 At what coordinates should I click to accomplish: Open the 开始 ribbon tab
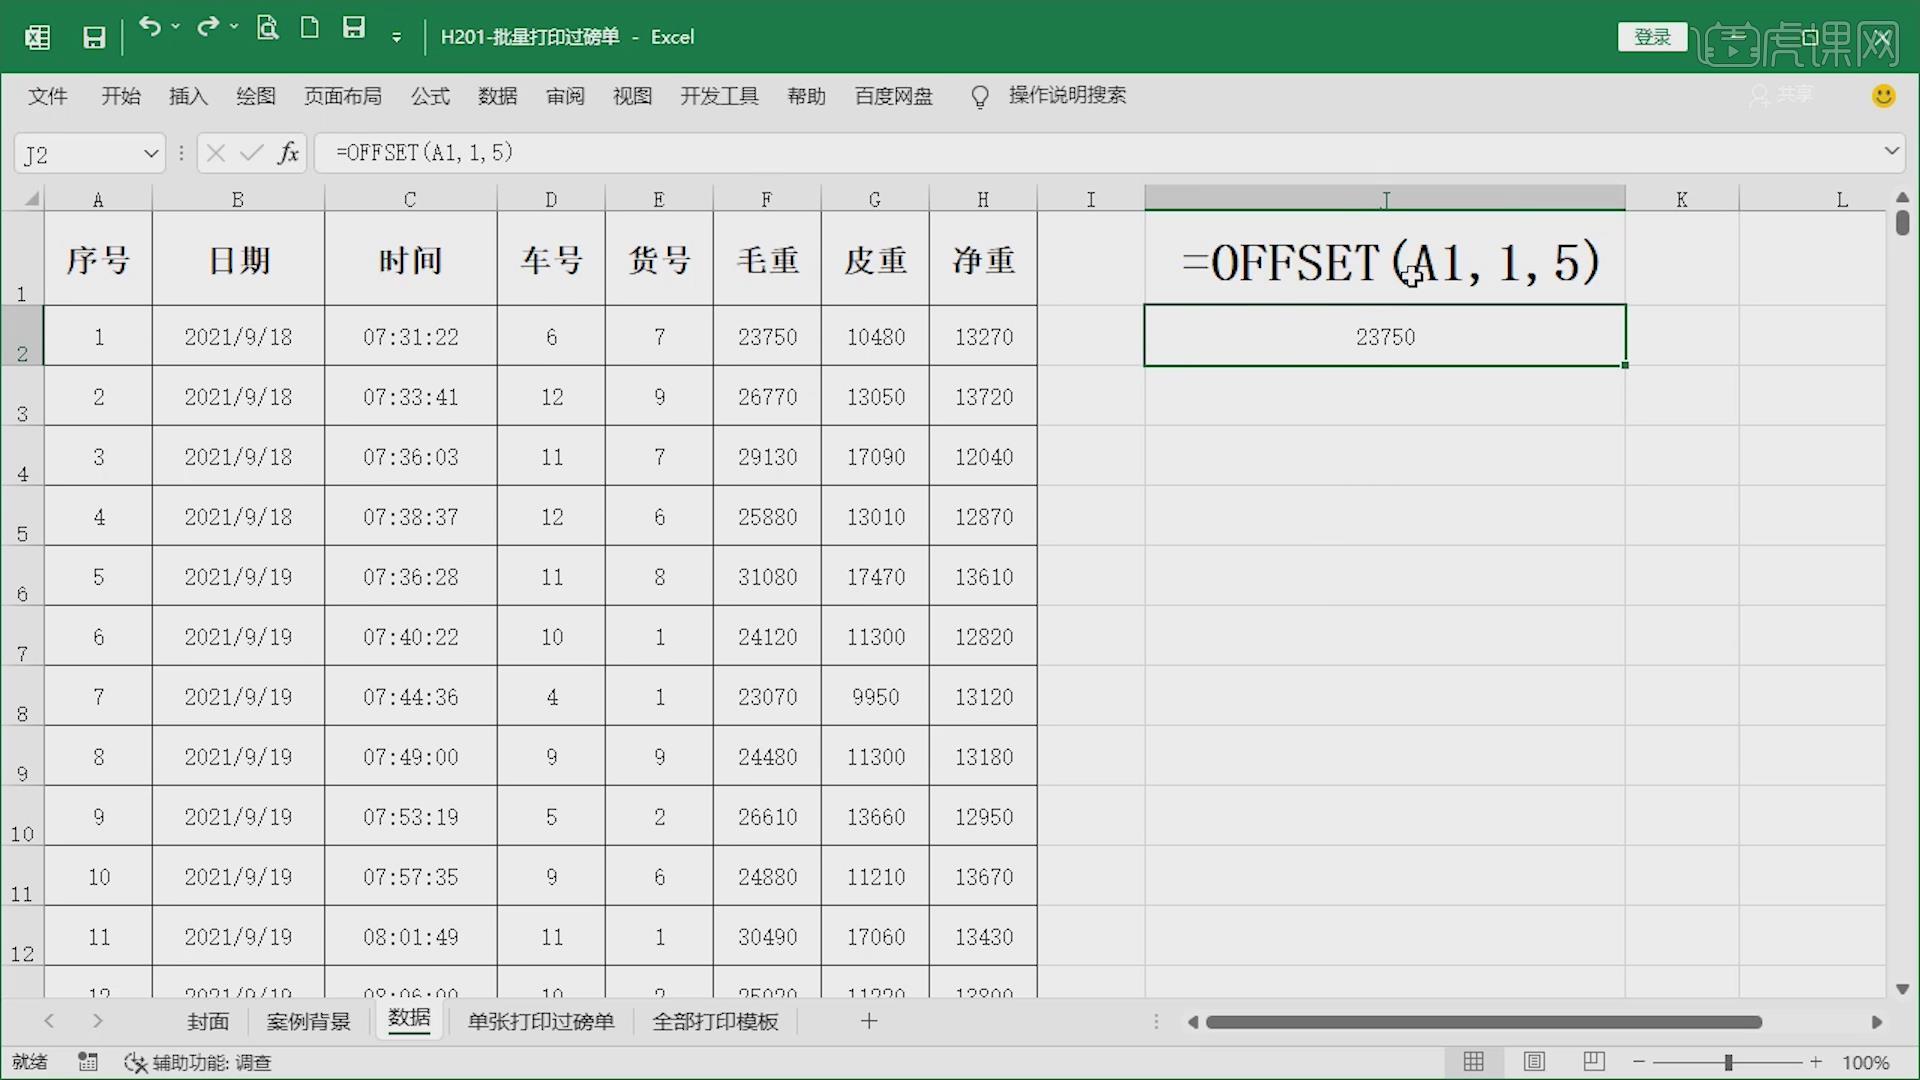(121, 96)
